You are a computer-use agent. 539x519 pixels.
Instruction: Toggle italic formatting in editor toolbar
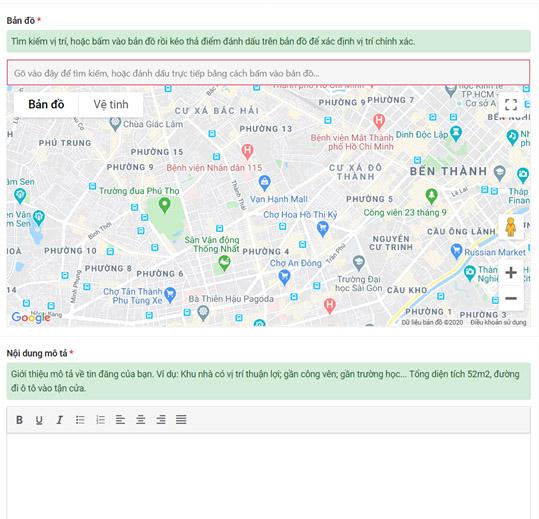[x=59, y=419]
